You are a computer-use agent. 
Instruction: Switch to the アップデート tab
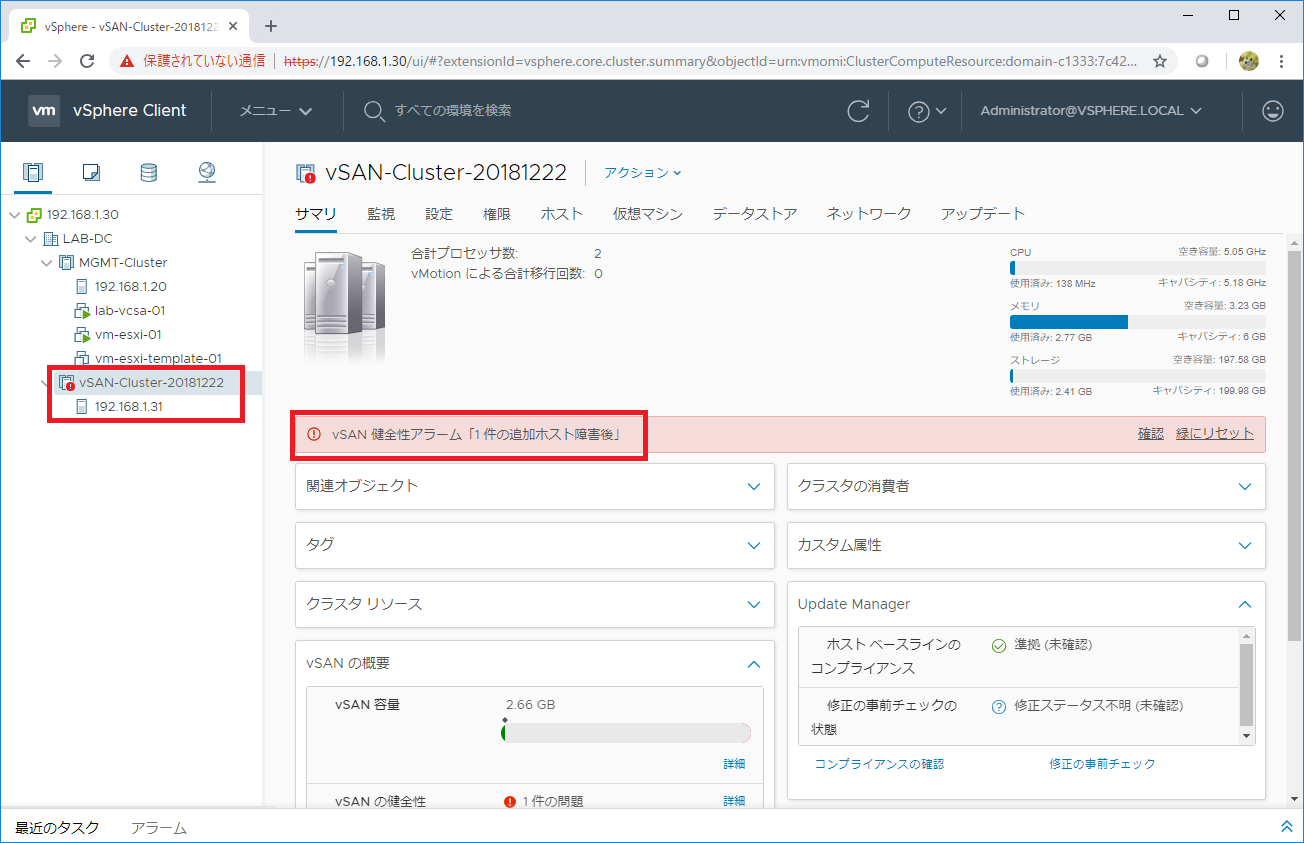click(x=983, y=214)
